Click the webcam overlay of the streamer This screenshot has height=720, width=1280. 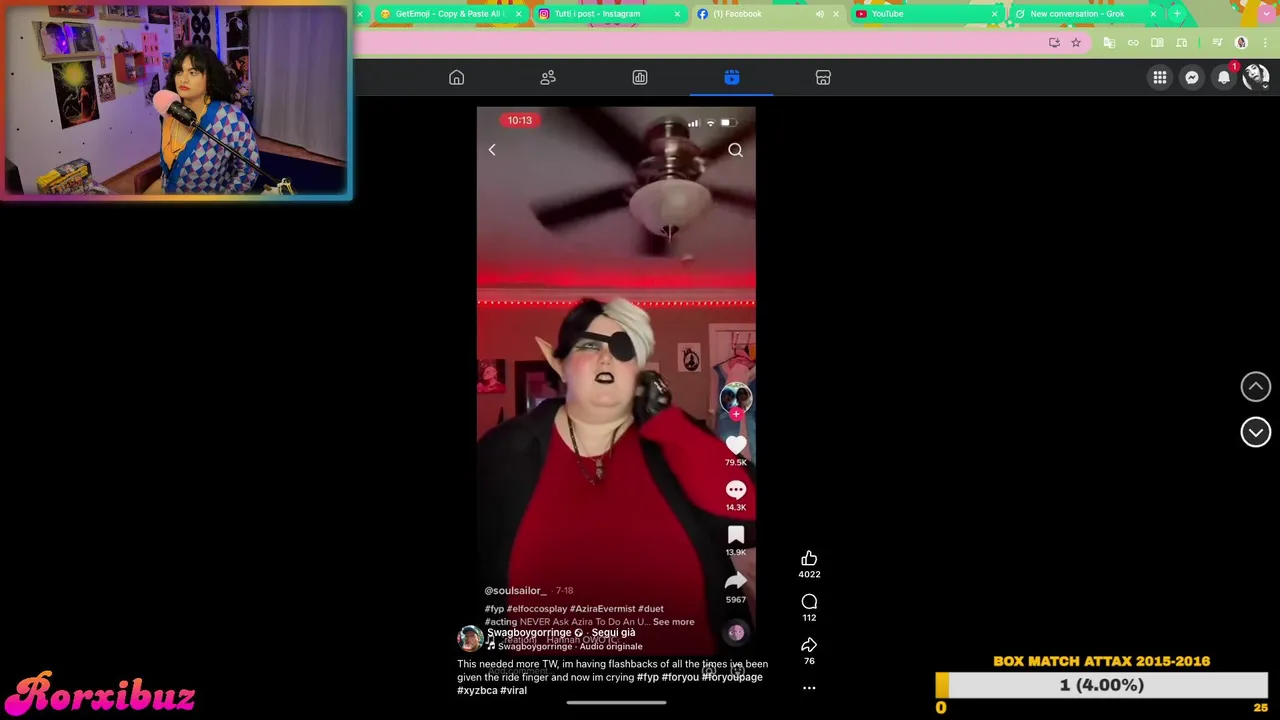point(176,100)
